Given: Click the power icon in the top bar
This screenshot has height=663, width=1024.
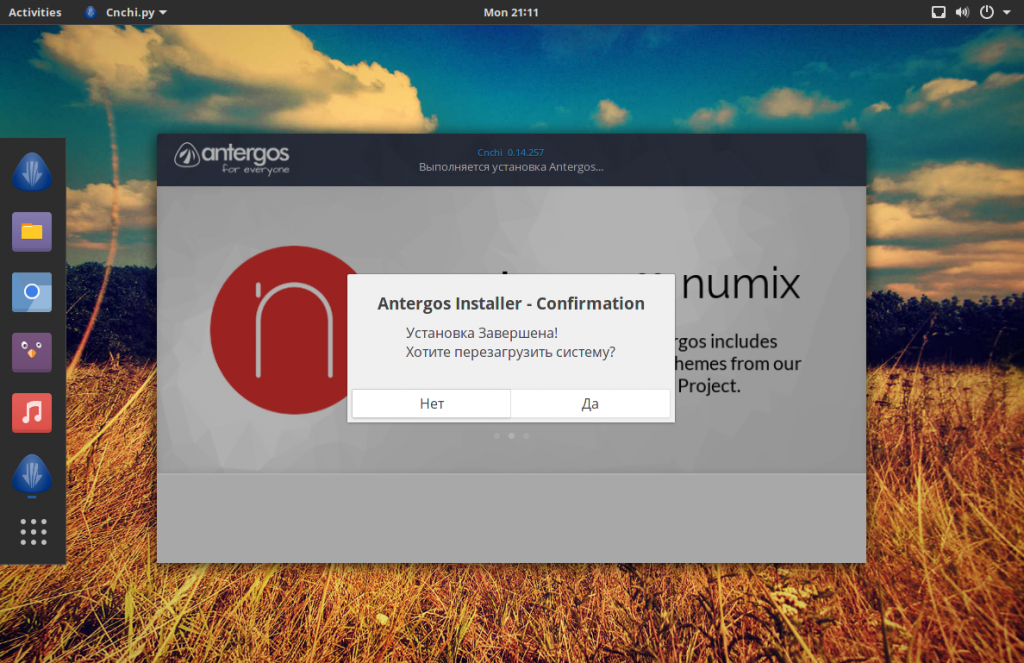Looking at the screenshot, I should pyautogui.click(x=986, y=12).
